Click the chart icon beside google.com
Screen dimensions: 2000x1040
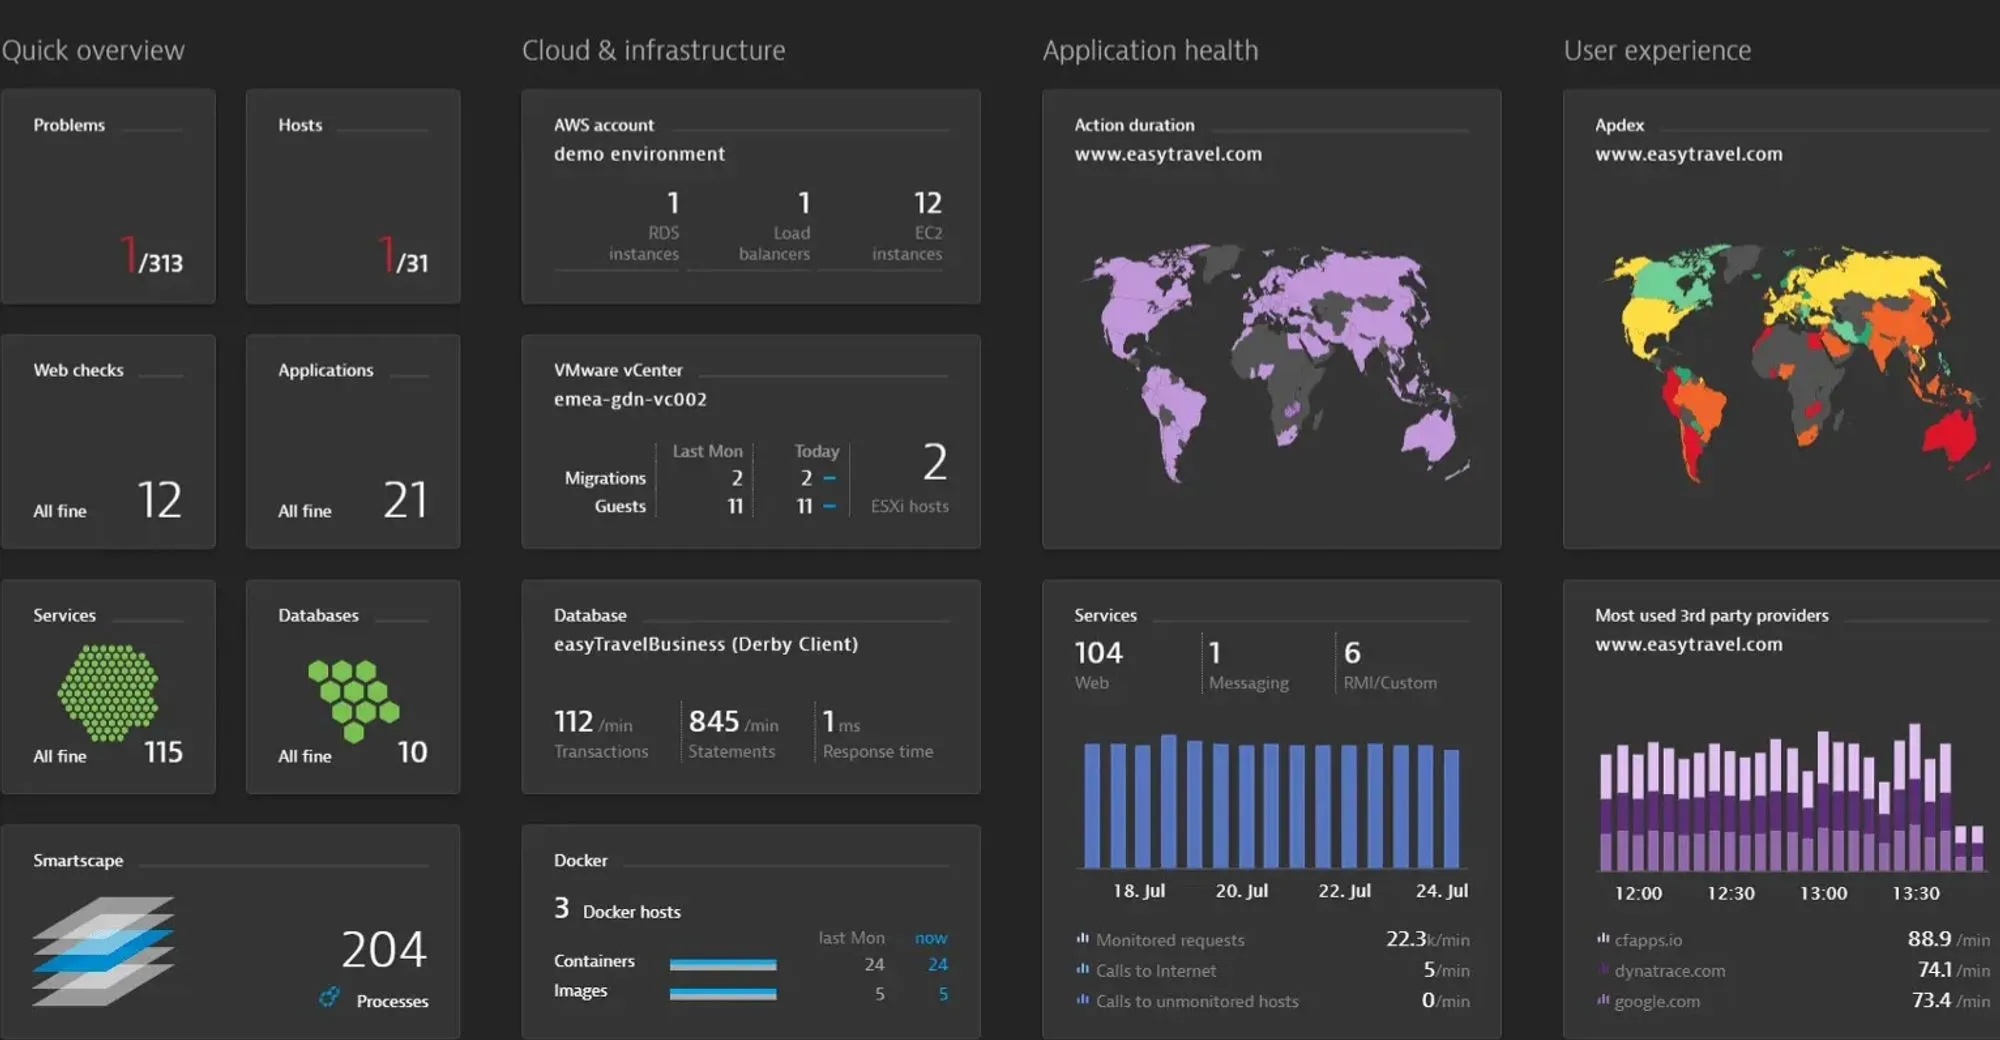1603,1000
